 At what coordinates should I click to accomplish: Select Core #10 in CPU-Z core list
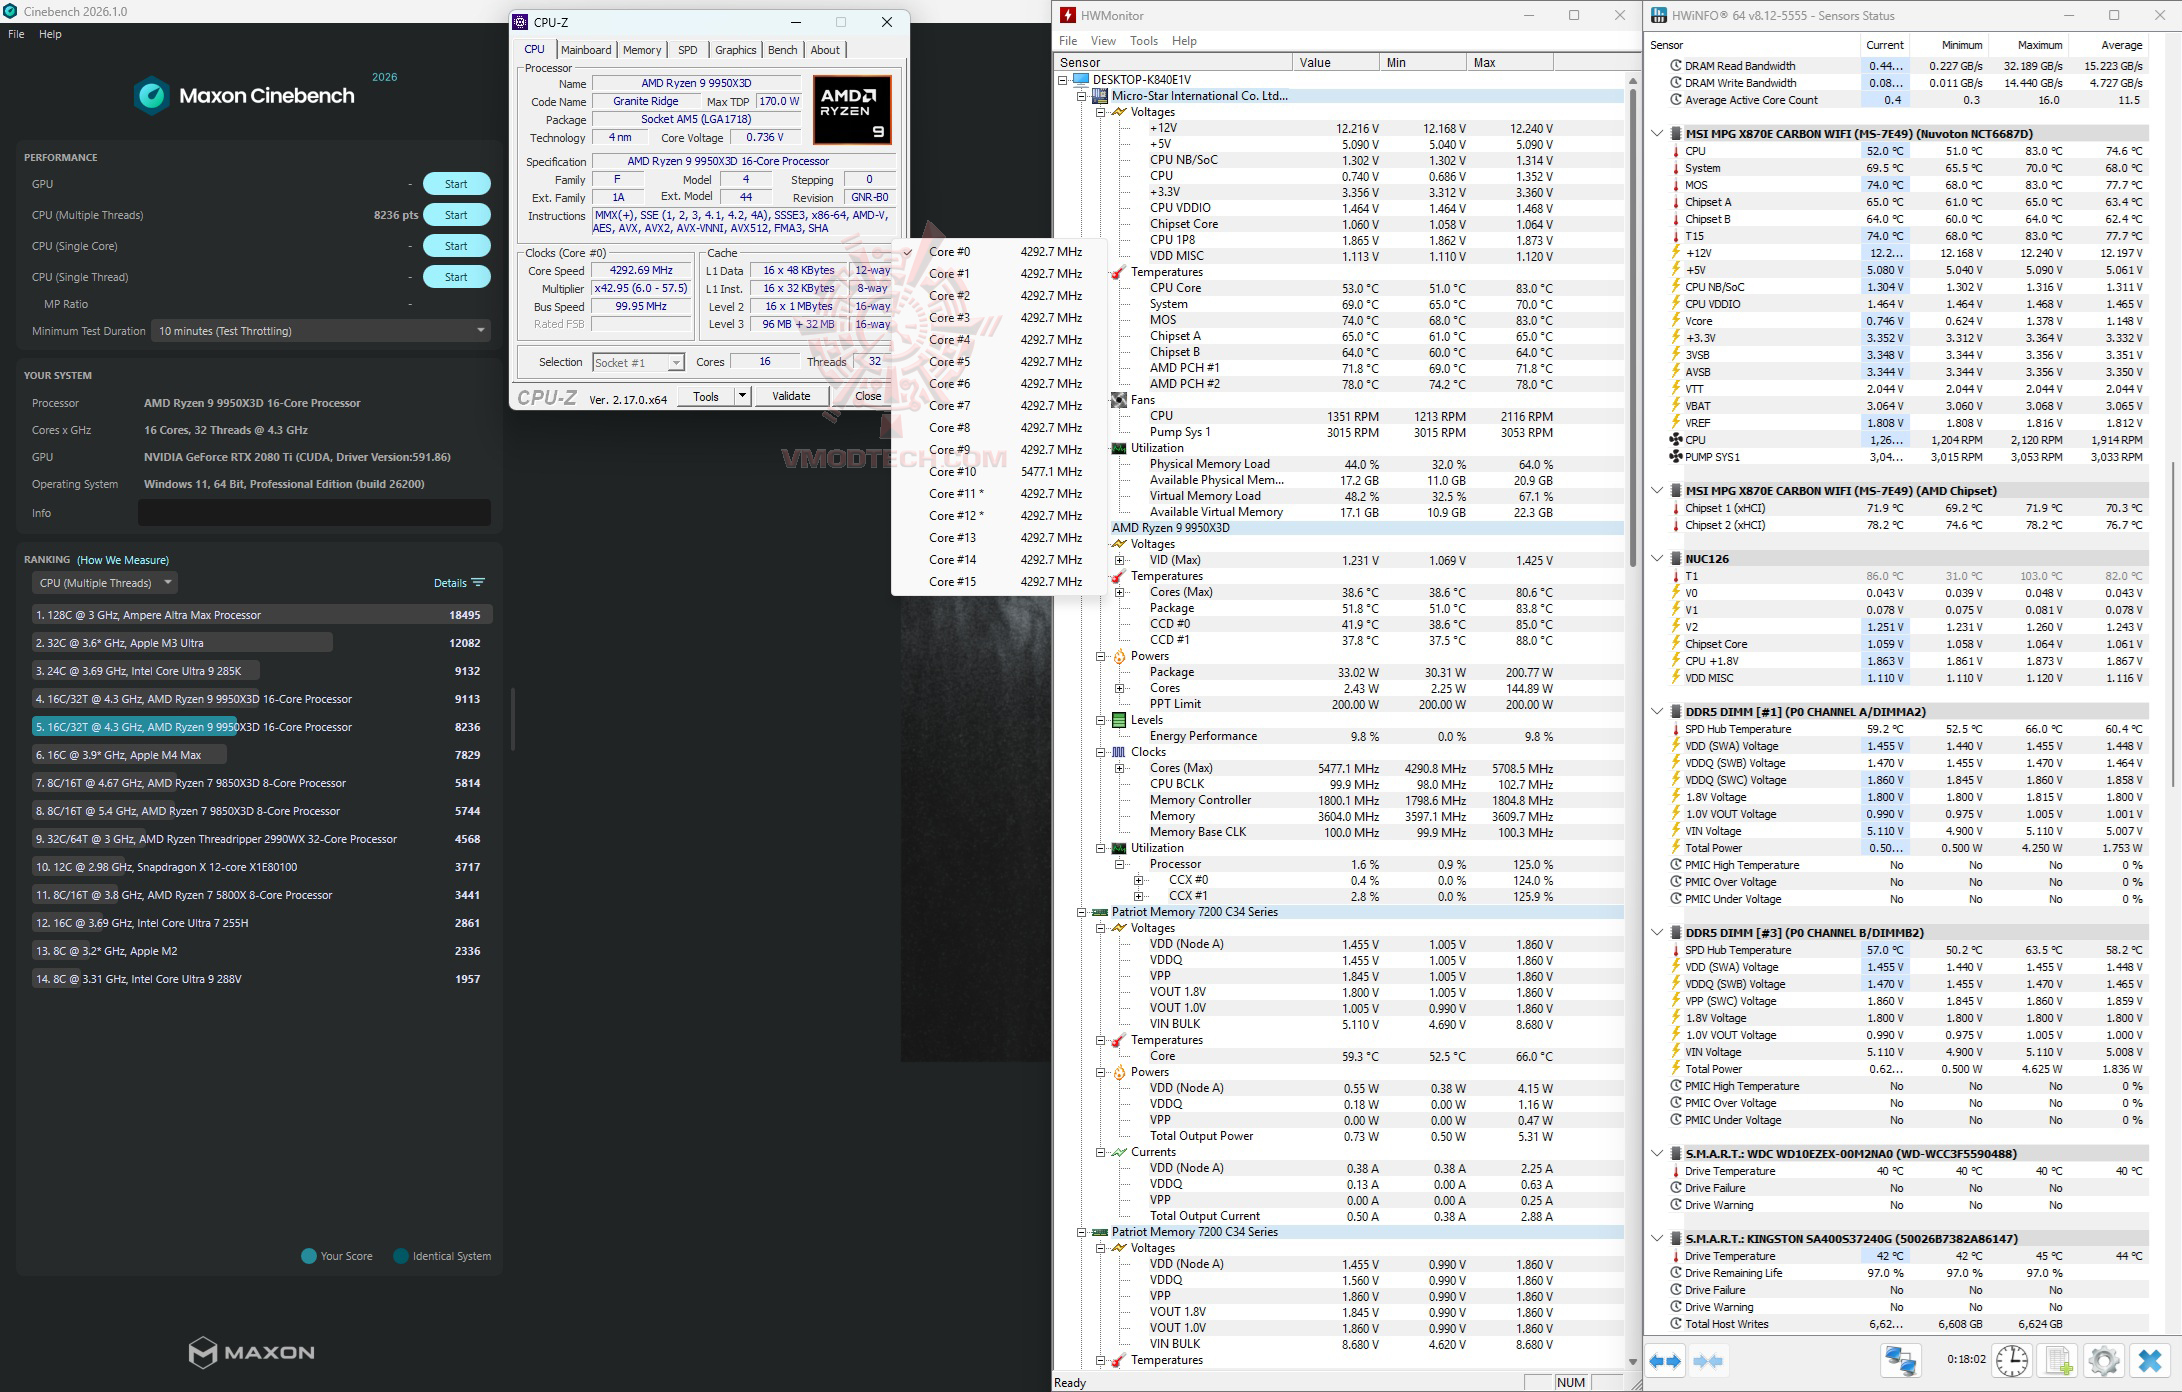[952, 472]
